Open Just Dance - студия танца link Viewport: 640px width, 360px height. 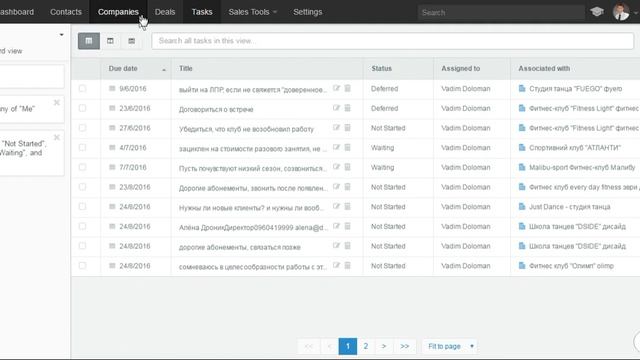click(x=570, y=207)
